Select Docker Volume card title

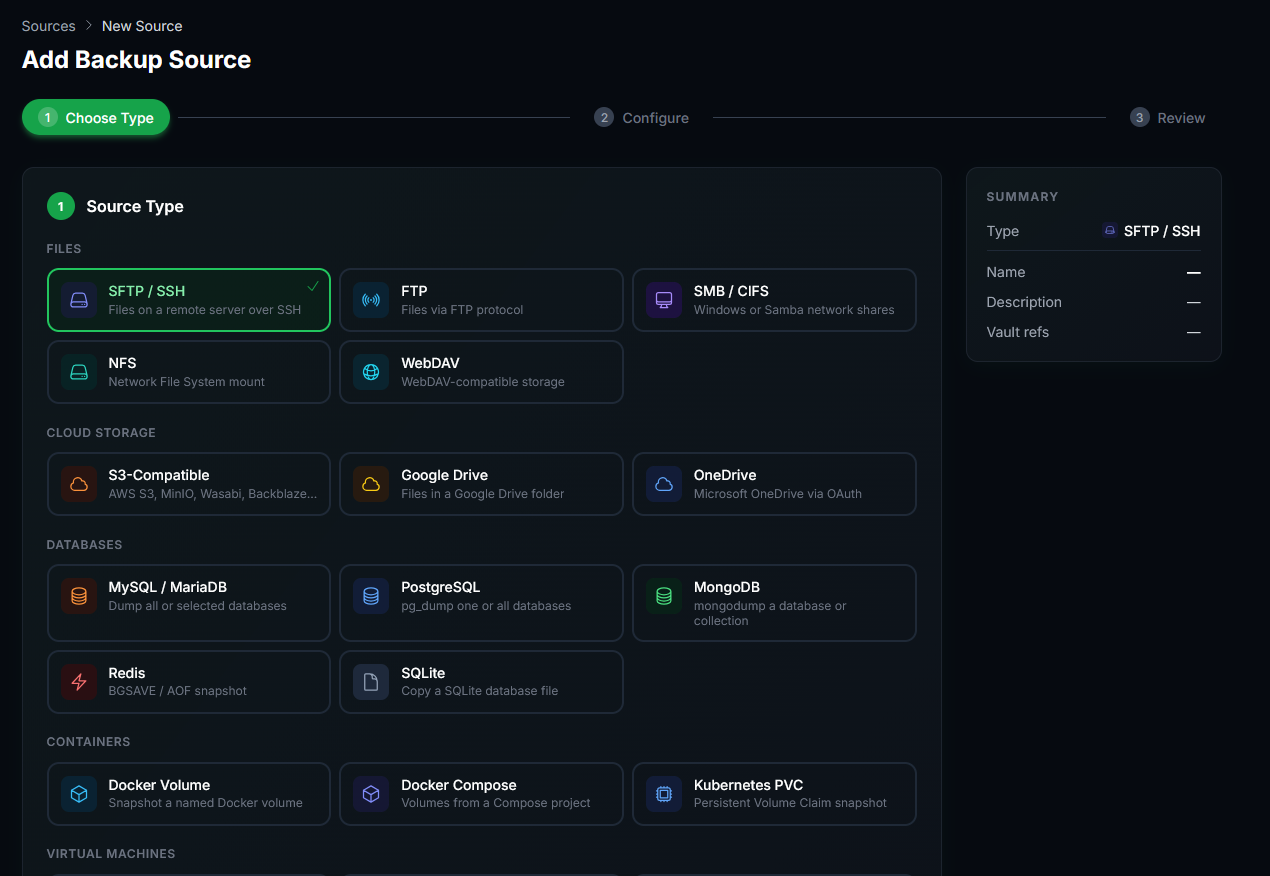(x=159, y=785)
